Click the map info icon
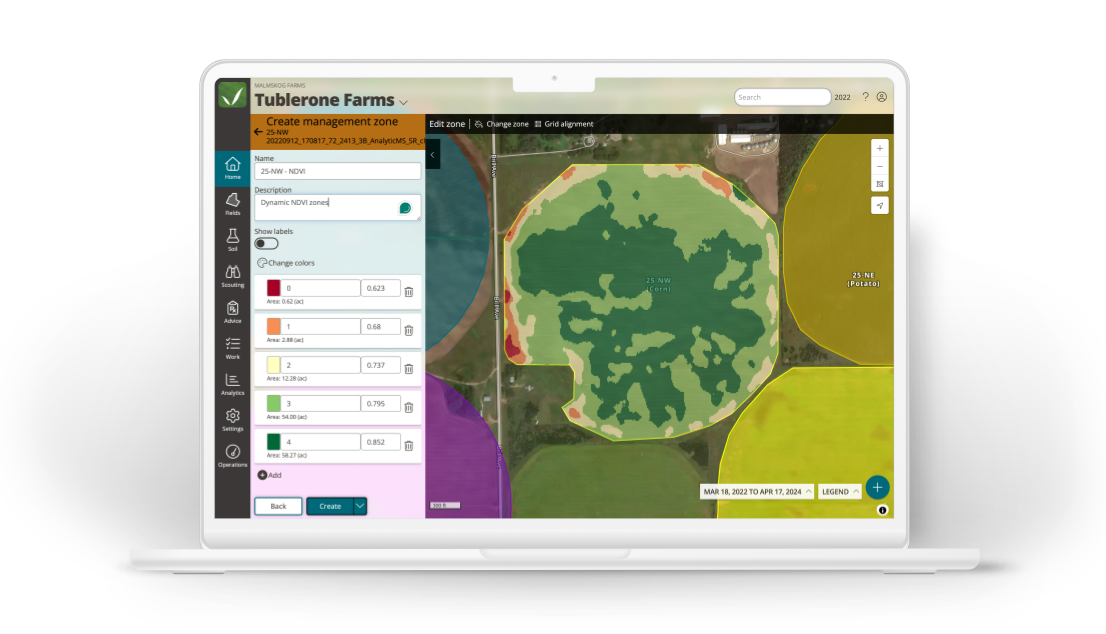Image resolution: width=1106 pixels, height=634 pixels. 882,511
